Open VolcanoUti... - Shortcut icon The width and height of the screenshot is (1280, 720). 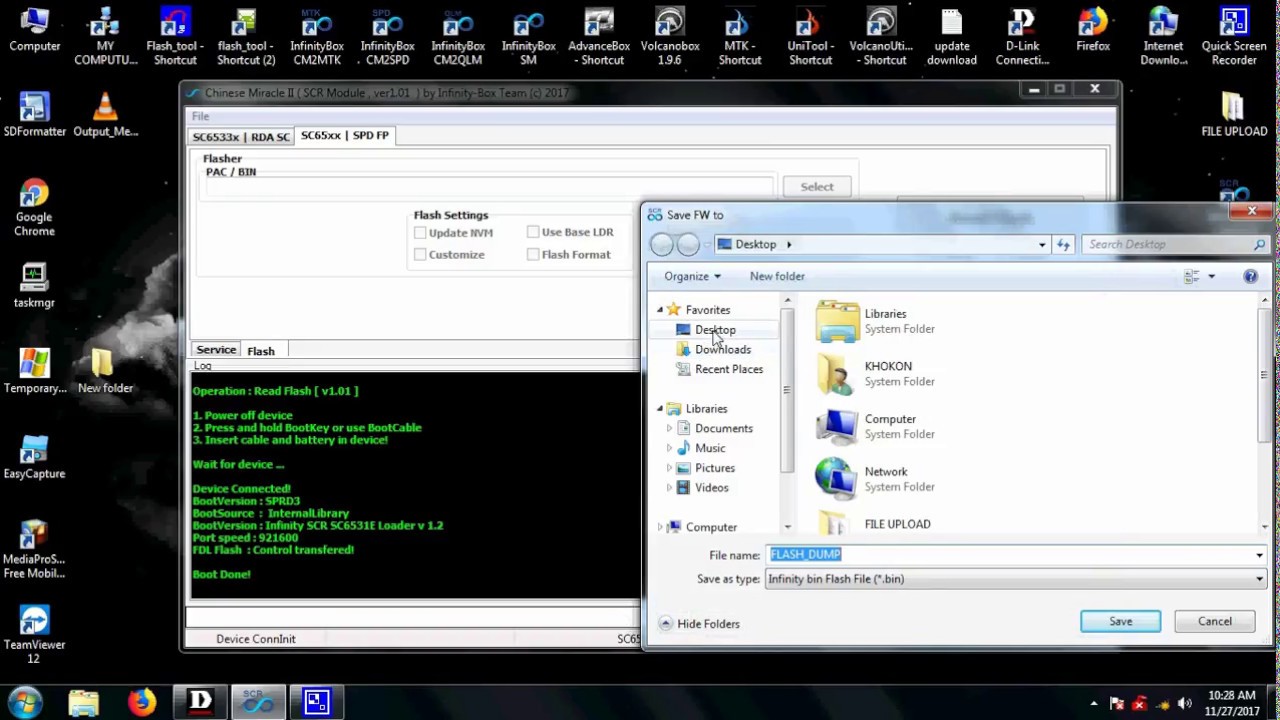(881, 38)
